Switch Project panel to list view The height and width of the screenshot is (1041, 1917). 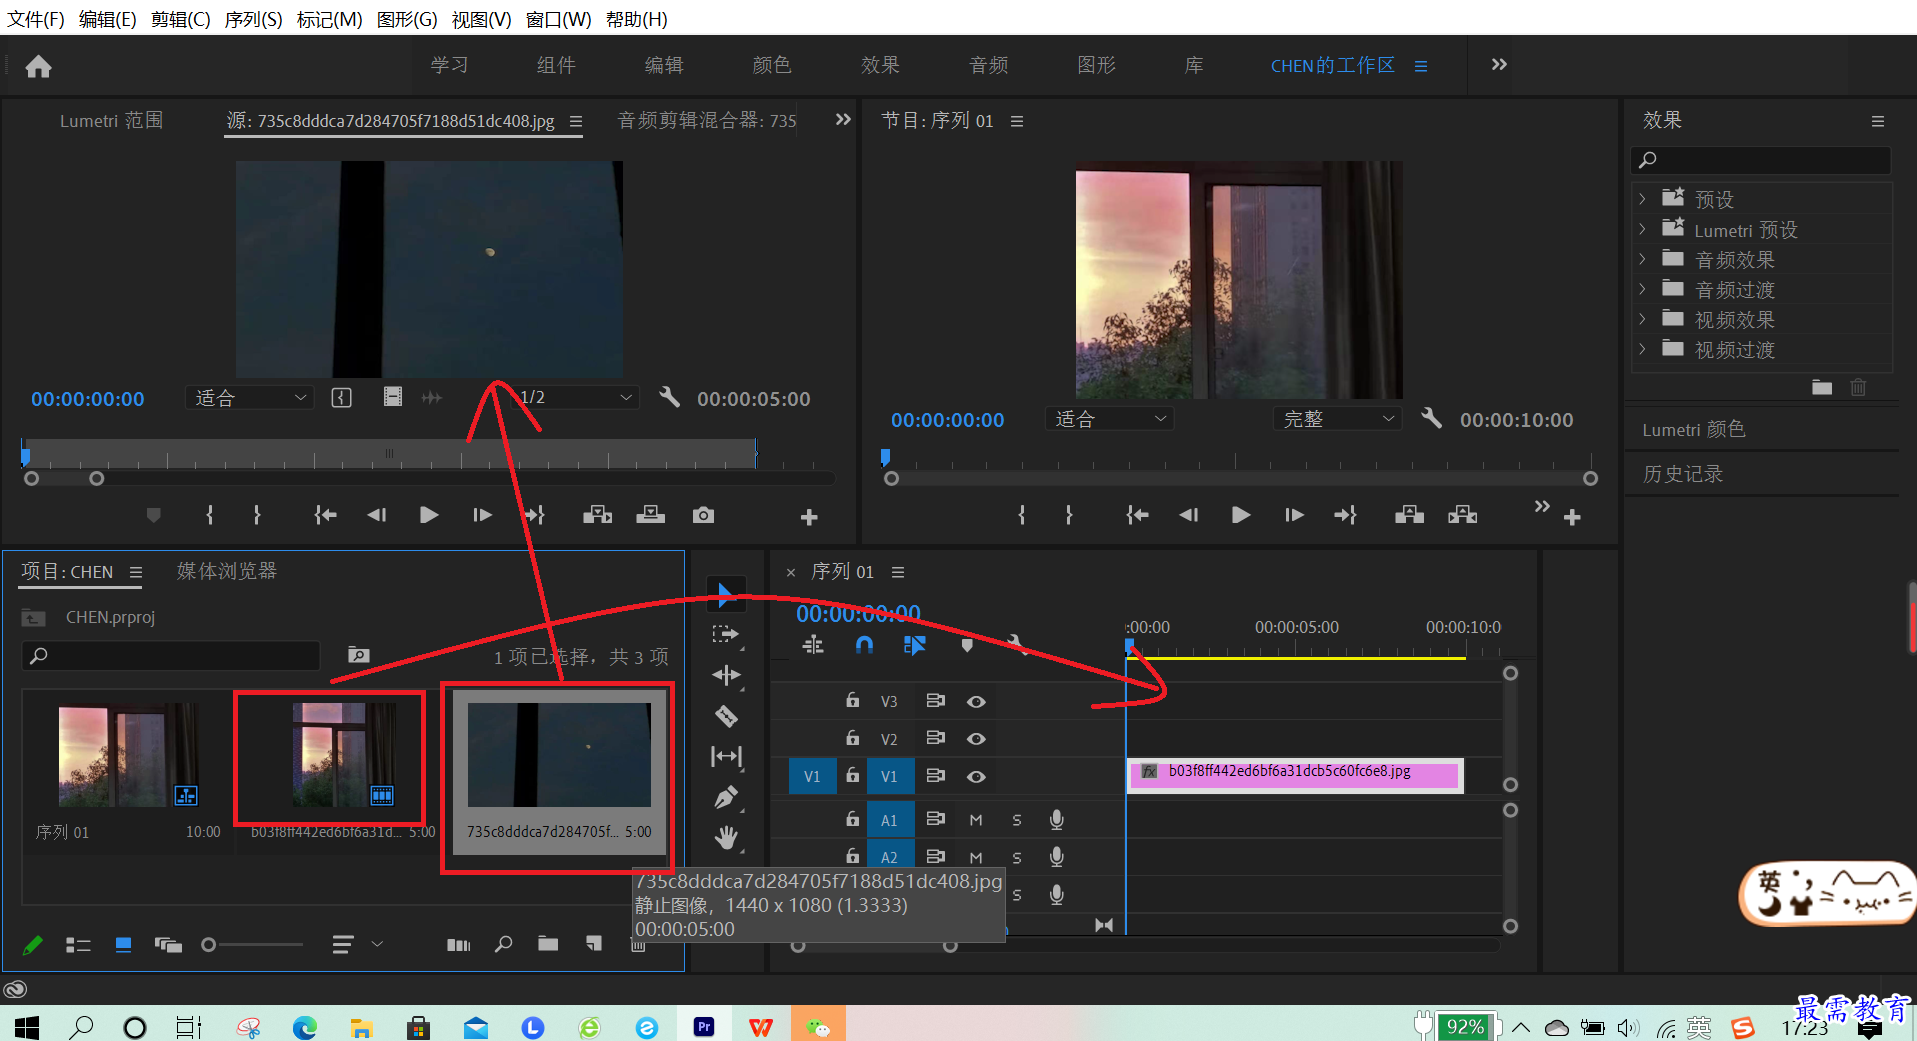(78, 944)
